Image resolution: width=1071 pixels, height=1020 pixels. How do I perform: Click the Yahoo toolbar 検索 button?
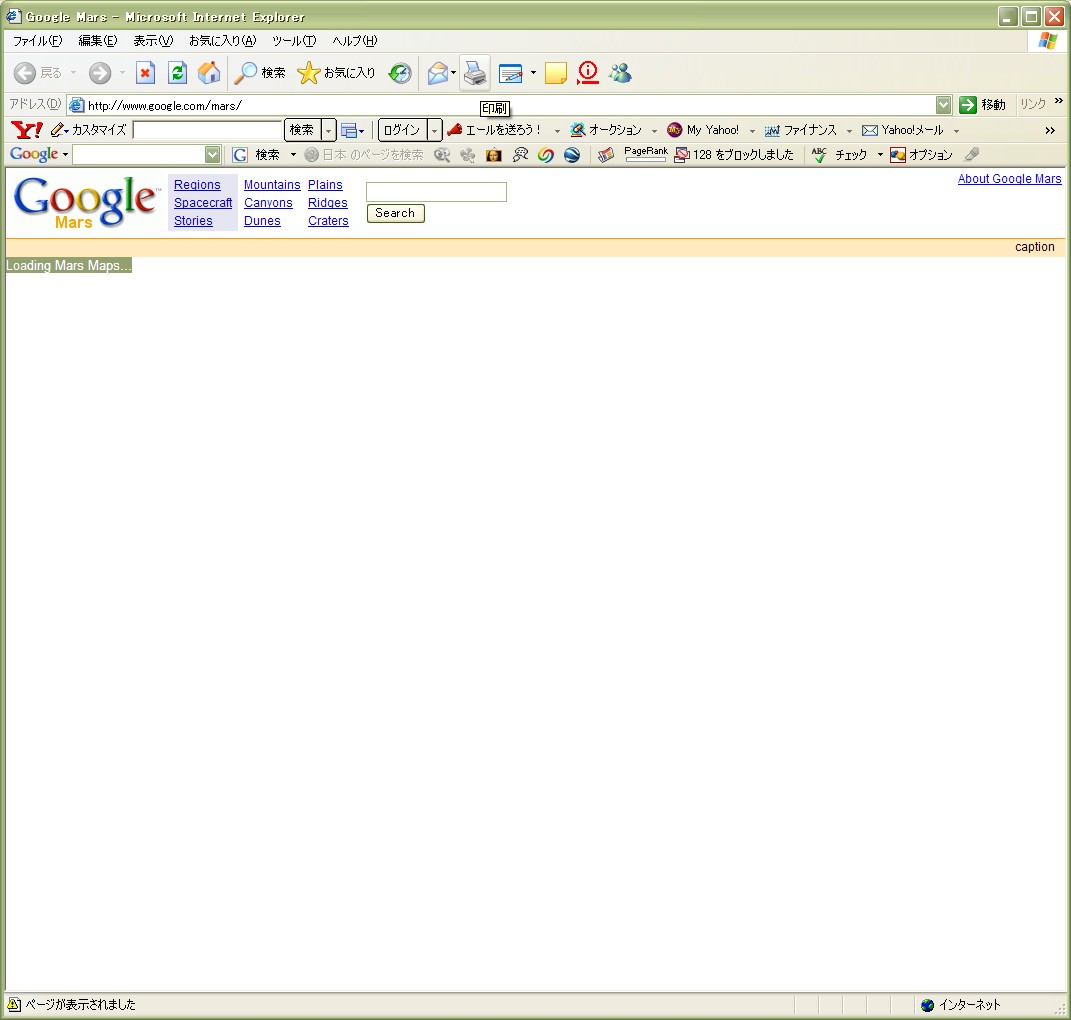[x=302, y=130]
